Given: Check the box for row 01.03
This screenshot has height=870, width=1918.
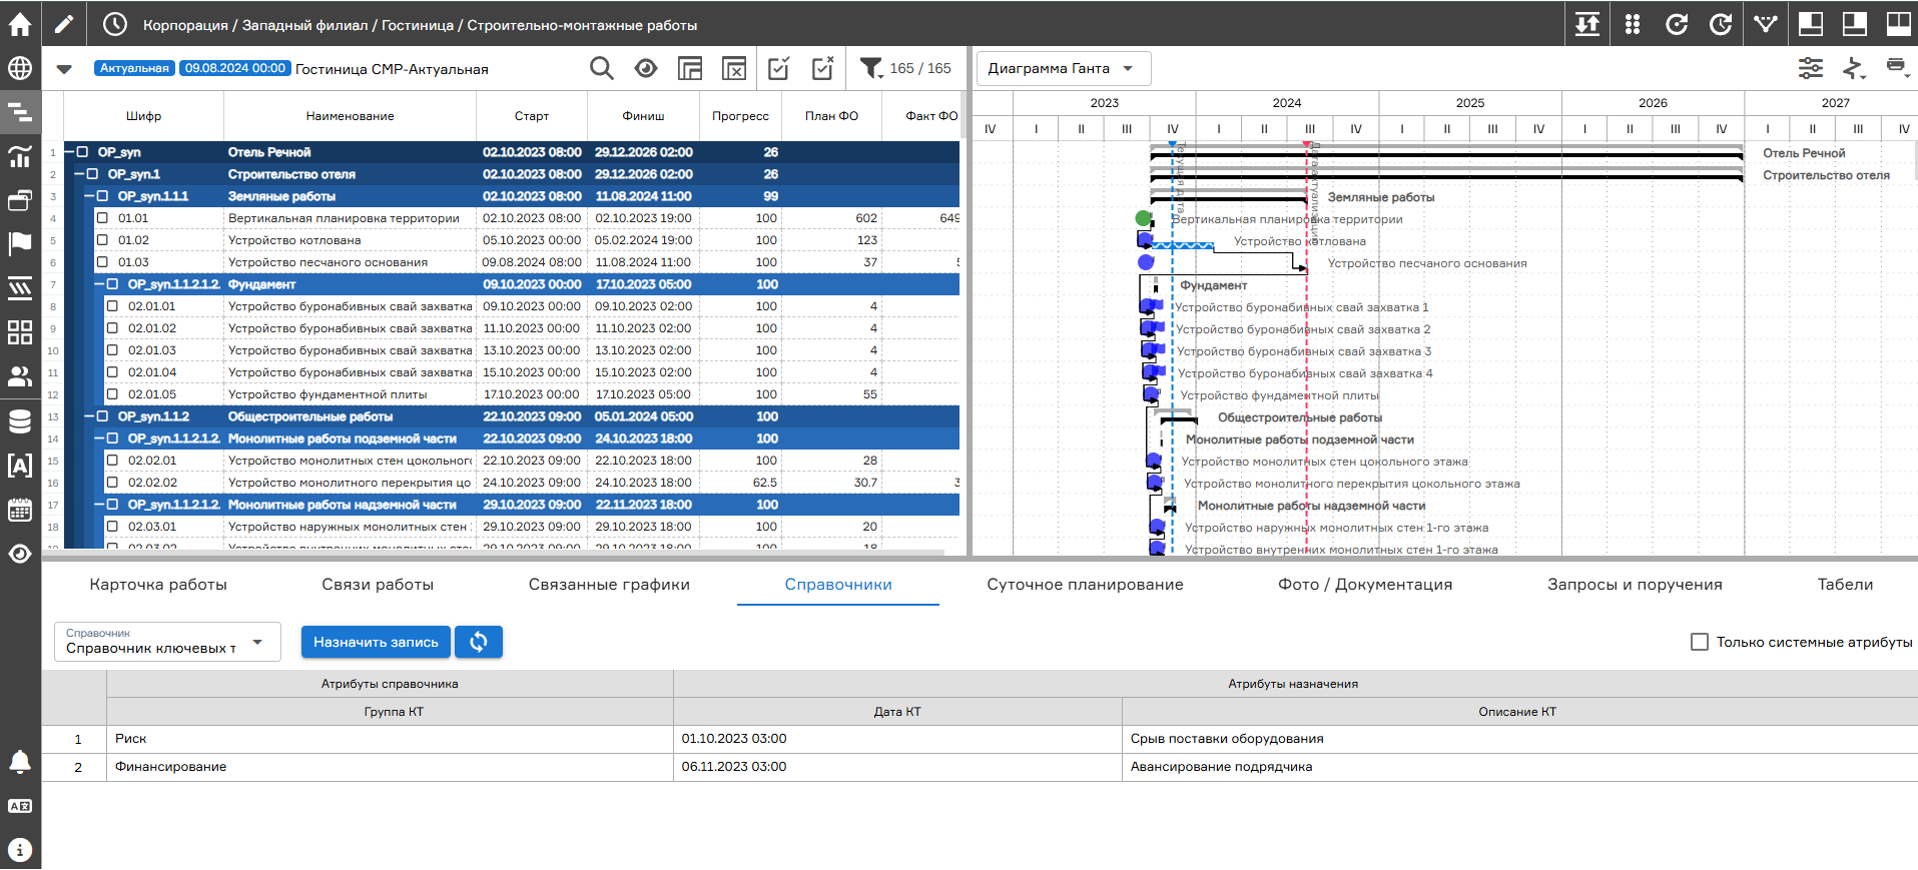Looking at the screenshot, I should click(x=102, y=262).
